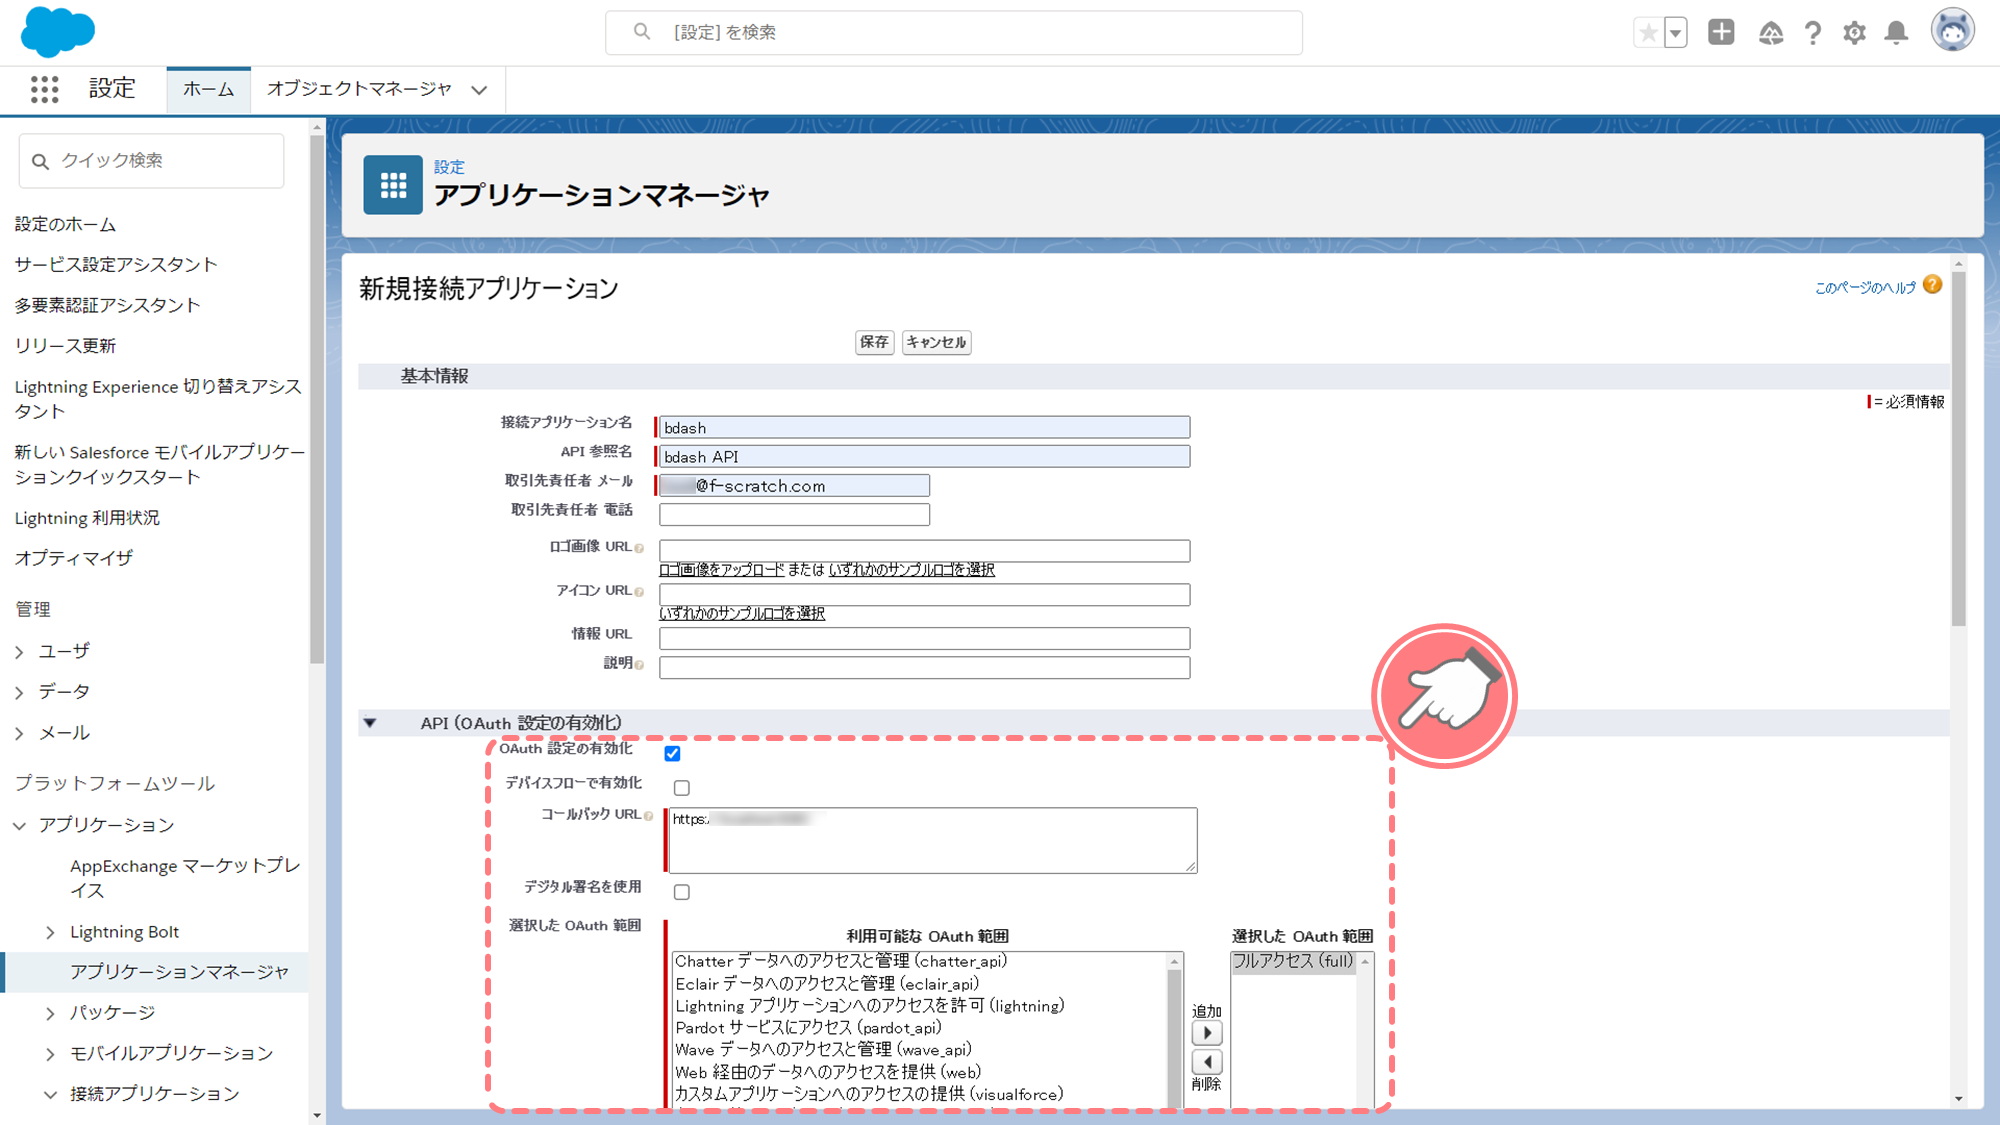The width and height of the screenshot is (2000, 1125).
Task: Click info icon beside 説明 label
Action: [x=640, y=665]
